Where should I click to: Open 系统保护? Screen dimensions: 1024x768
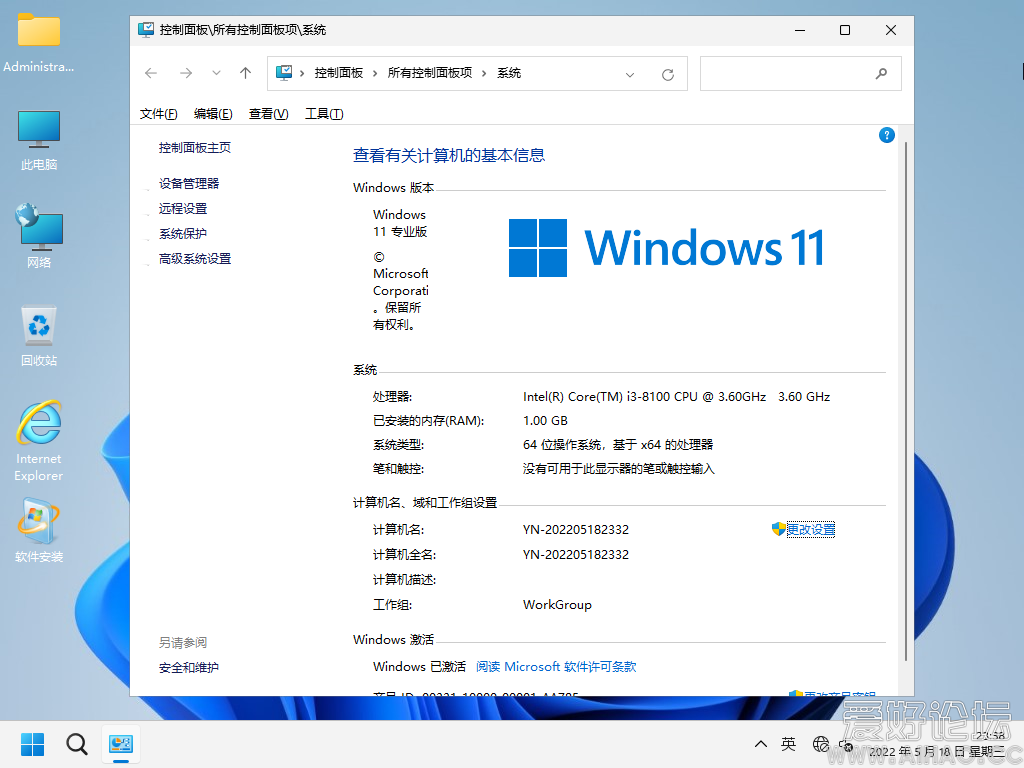pyautogui.click(x=183, y=233)
